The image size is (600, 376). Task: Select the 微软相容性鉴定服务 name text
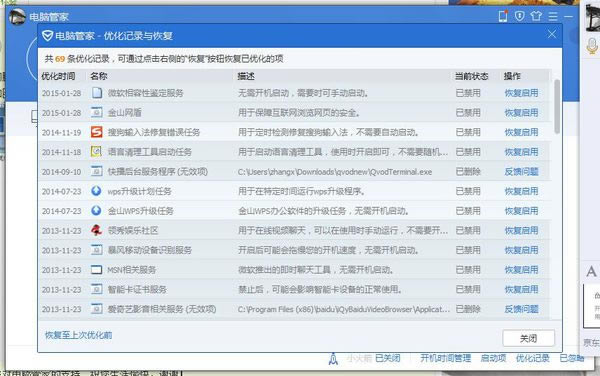145,93
